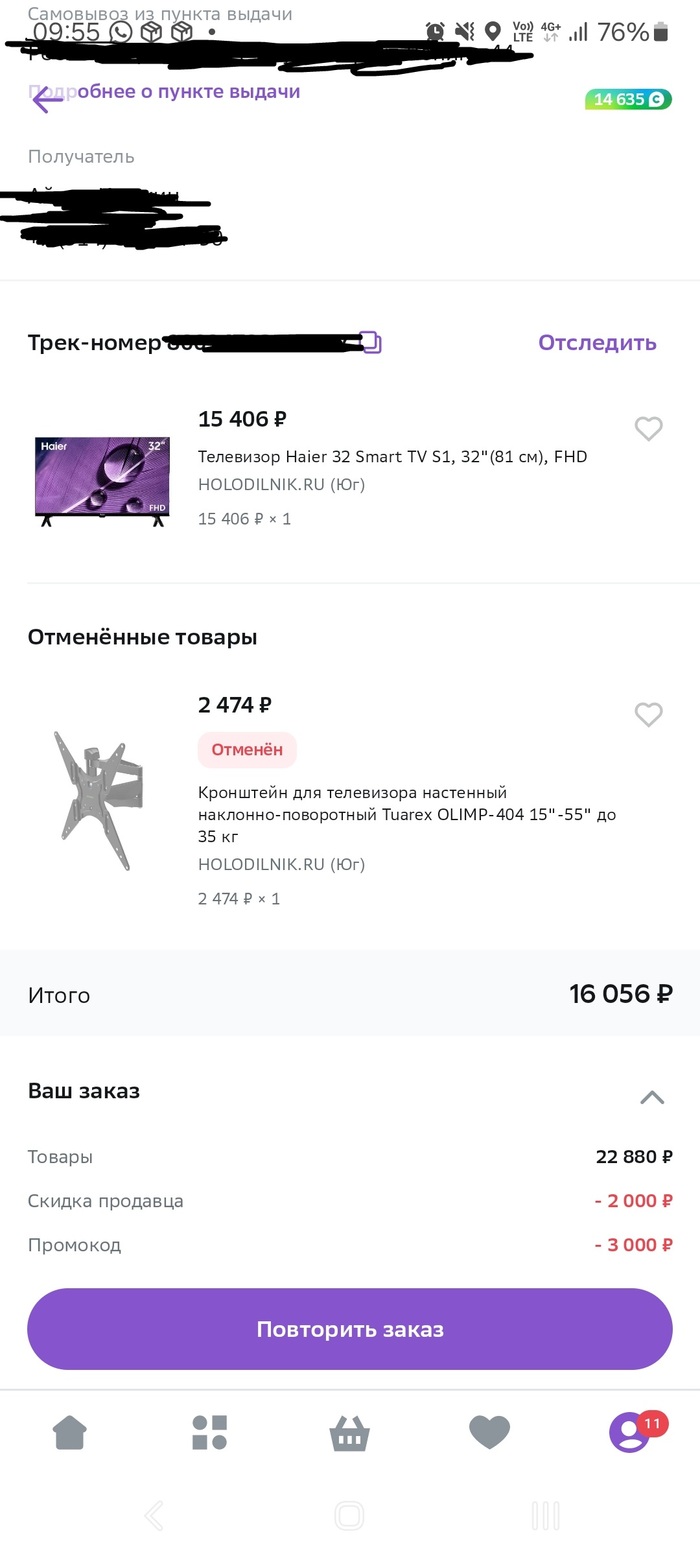
Task: Tap the "Отследить" tracking link
Action: pos(597,343)
